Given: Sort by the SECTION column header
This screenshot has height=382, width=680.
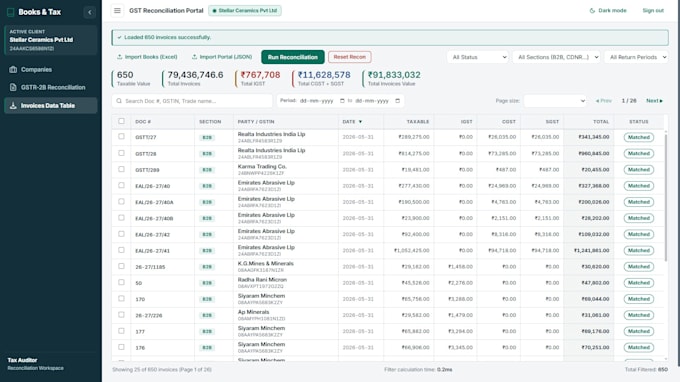Looking at the screenshot, I should [x=210, y=122].
